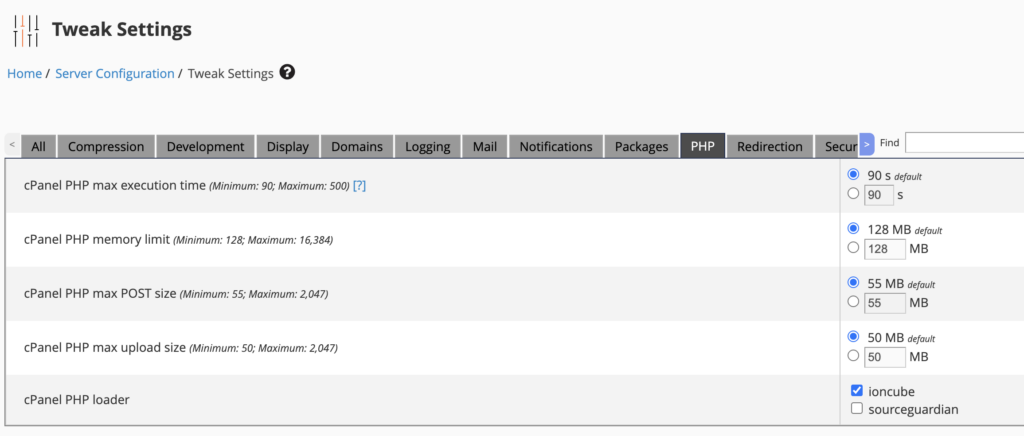Choose the 55 MB default POST size
The width and height of the screenshot is (1024, 436).
click(853, 283)
